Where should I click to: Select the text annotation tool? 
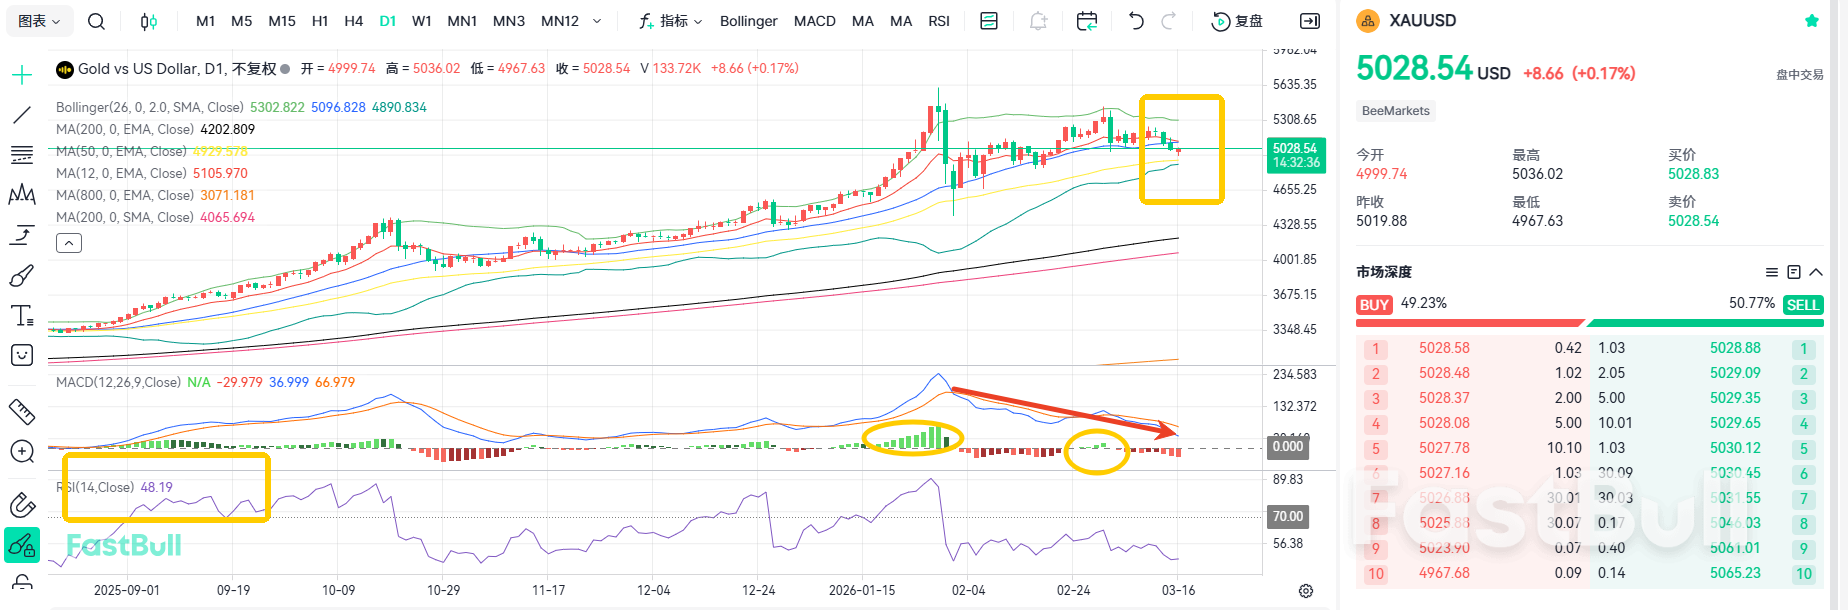[x=22, y=316]
